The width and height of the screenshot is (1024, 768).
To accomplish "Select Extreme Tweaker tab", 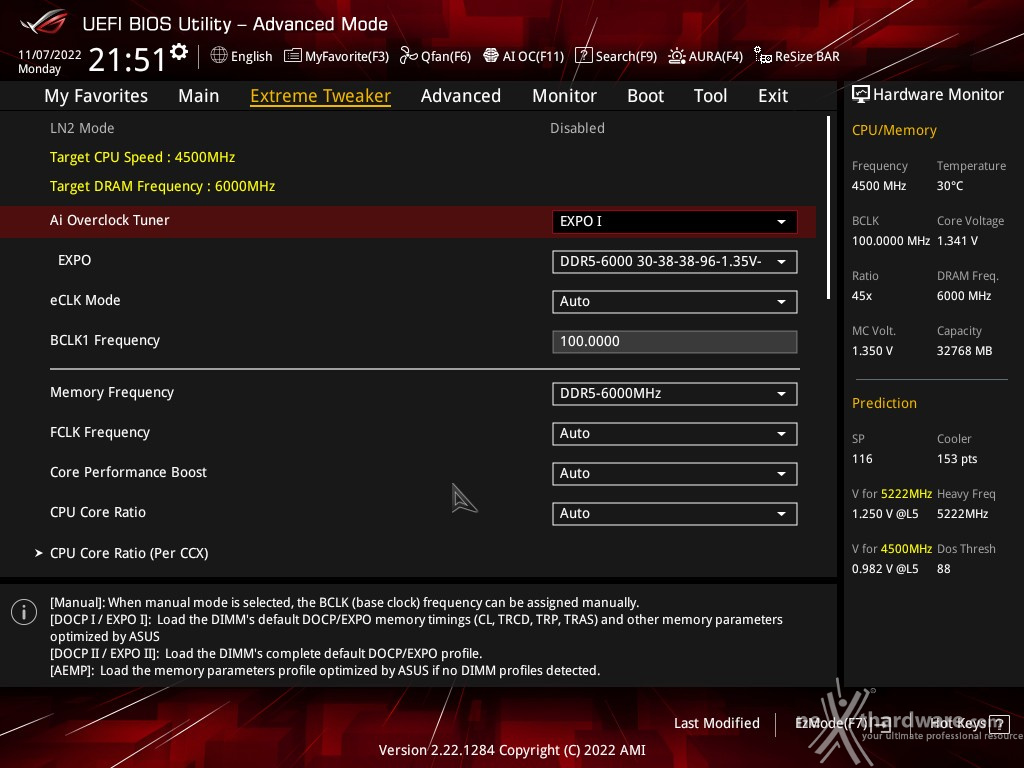I will tap(320, 96).
